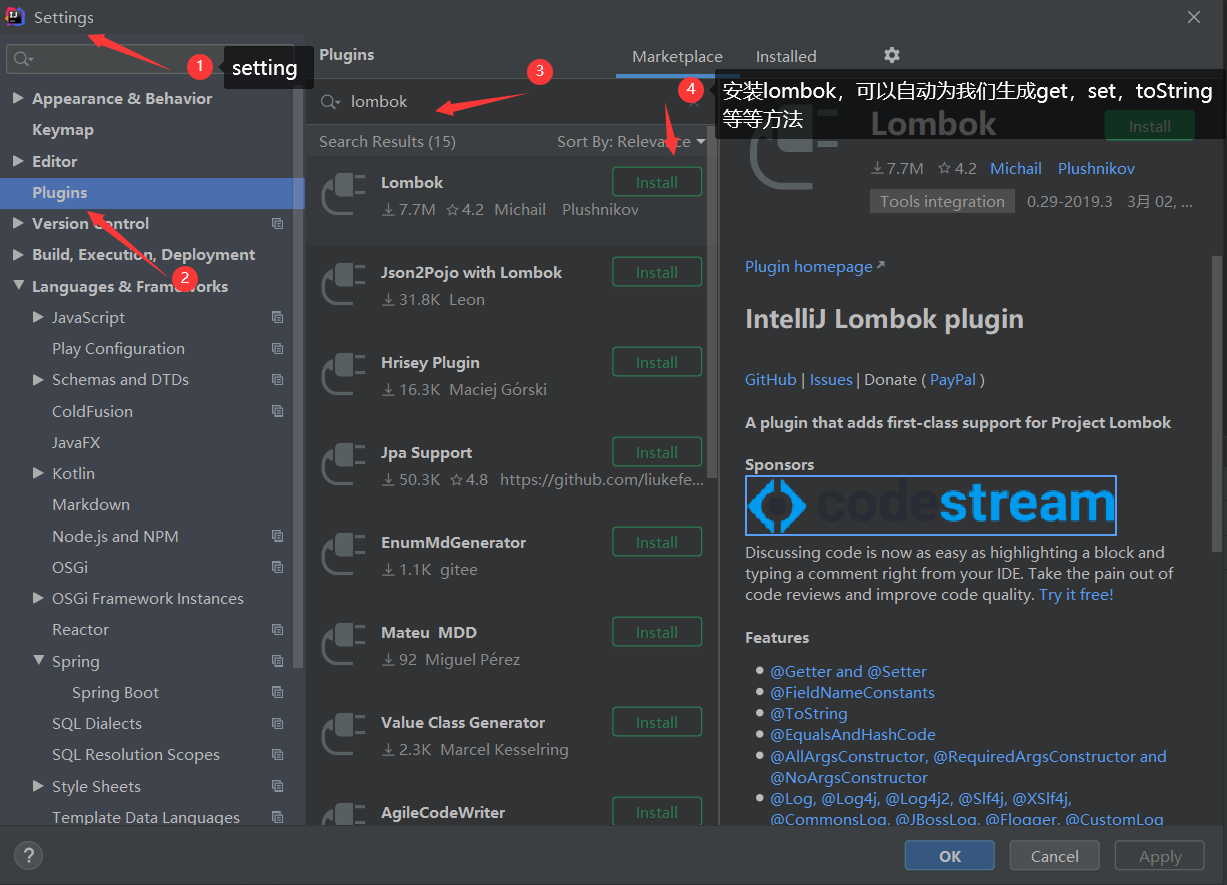Click project-level icon beside SQL Dialects

point(278,724)
